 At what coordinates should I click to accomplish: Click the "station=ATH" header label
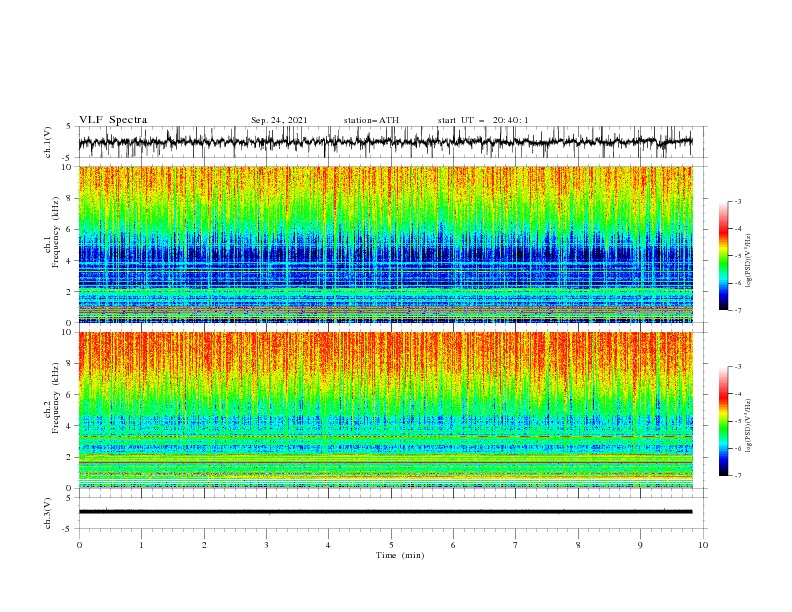pyautogui.click(x=371, y=120)
